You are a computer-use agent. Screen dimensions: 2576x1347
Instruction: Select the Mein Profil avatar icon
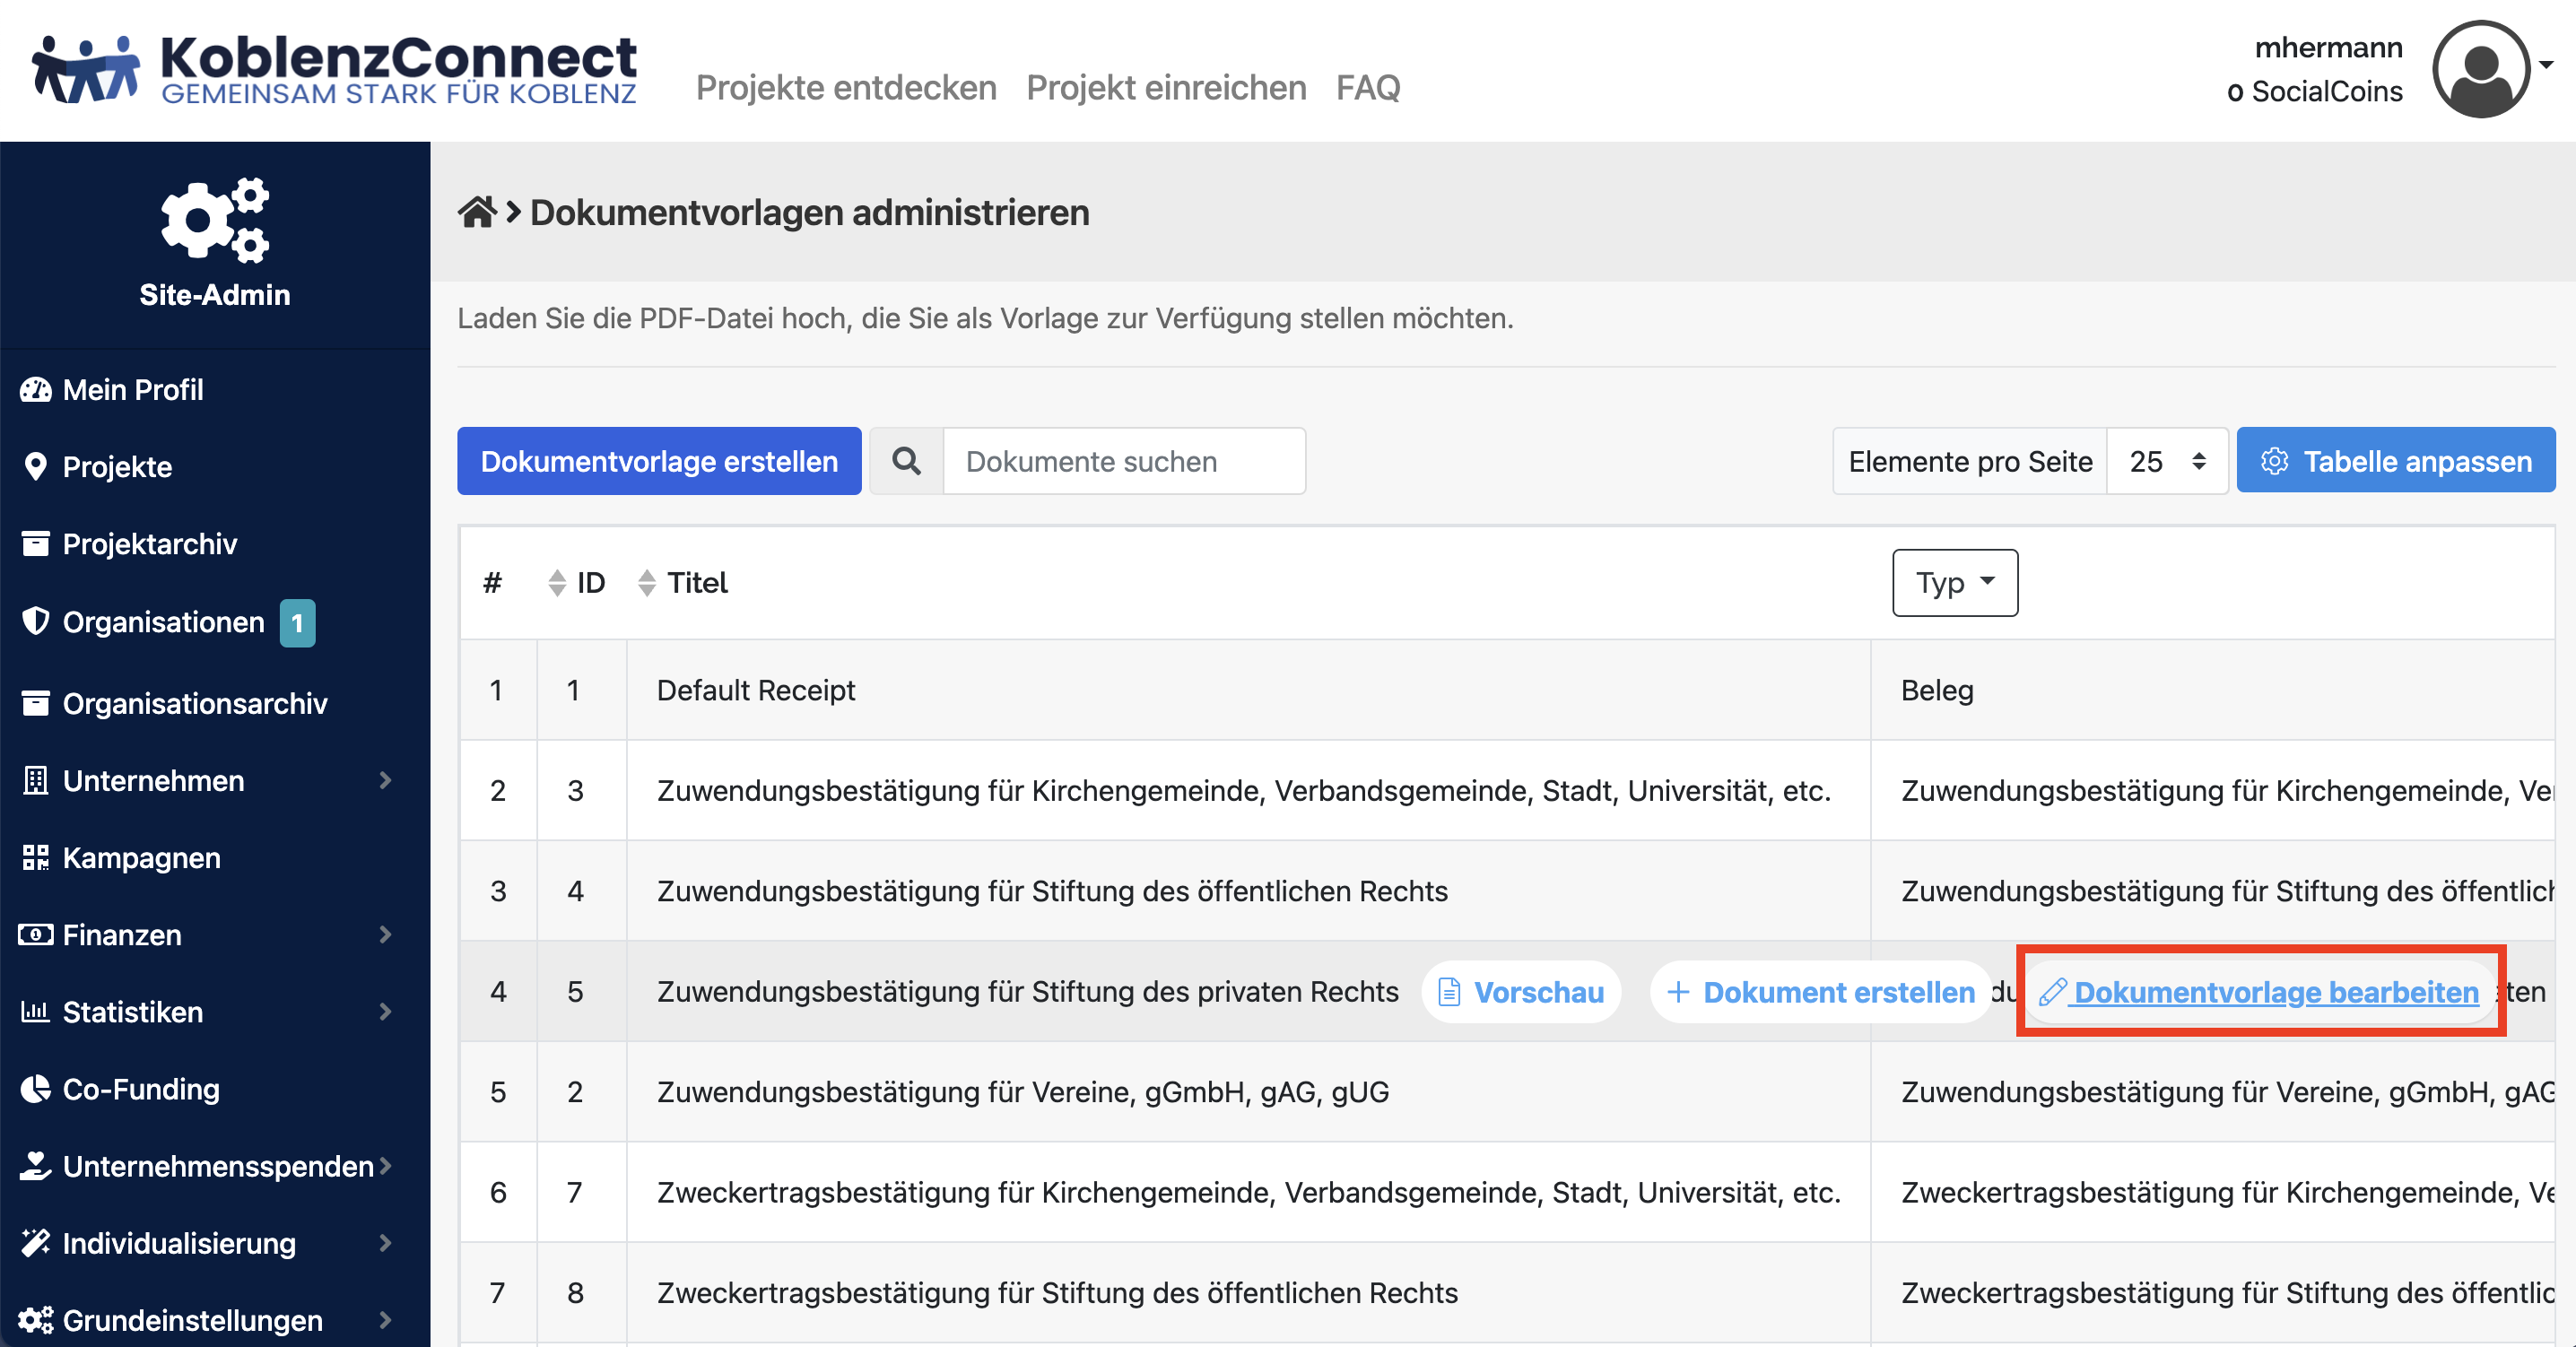(34, 389)
